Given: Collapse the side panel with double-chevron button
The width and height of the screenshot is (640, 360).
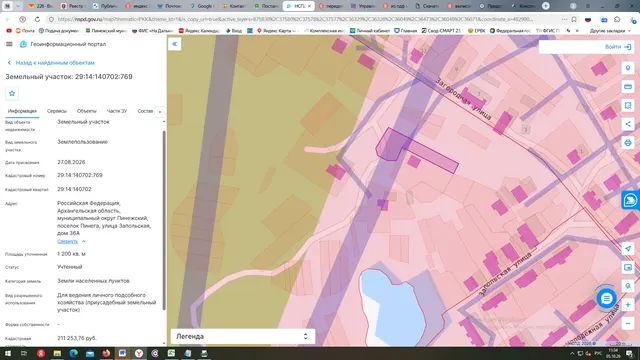Looking at the screenshot, I should pyautogui.click(x=175, y=44).
